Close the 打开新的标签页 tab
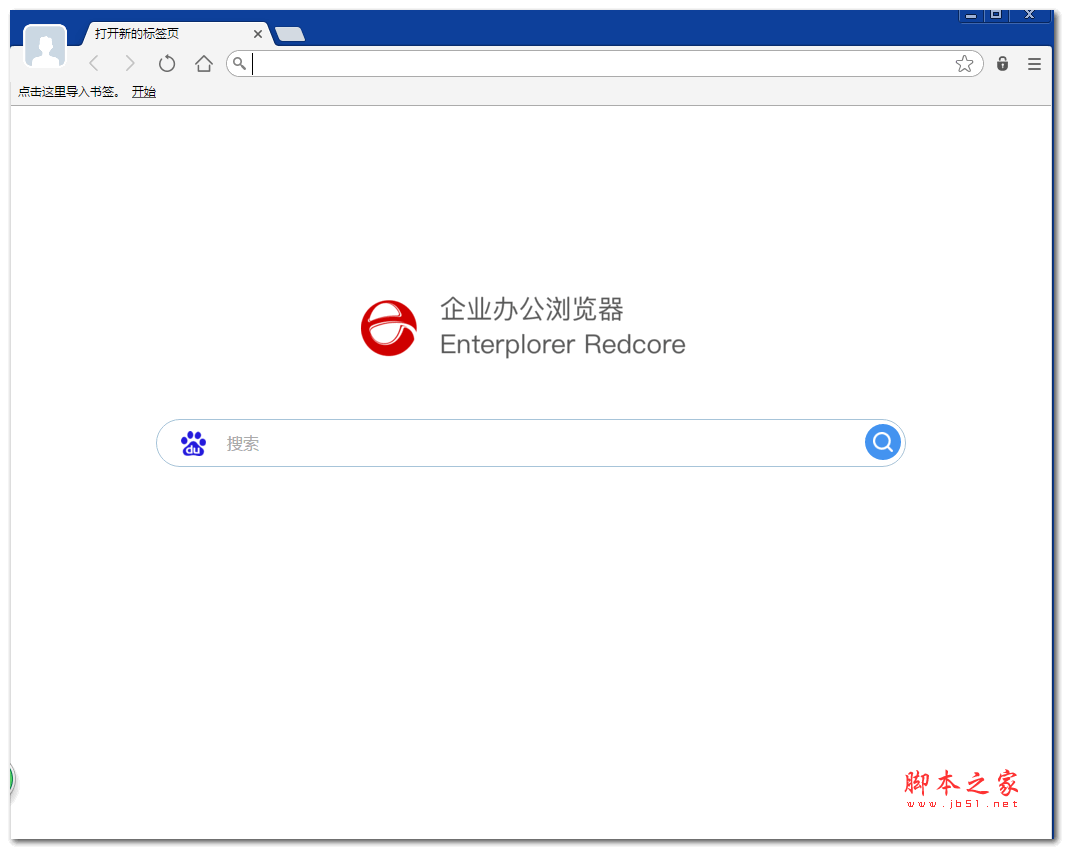 pyautogui.click(x=257, y=34)
